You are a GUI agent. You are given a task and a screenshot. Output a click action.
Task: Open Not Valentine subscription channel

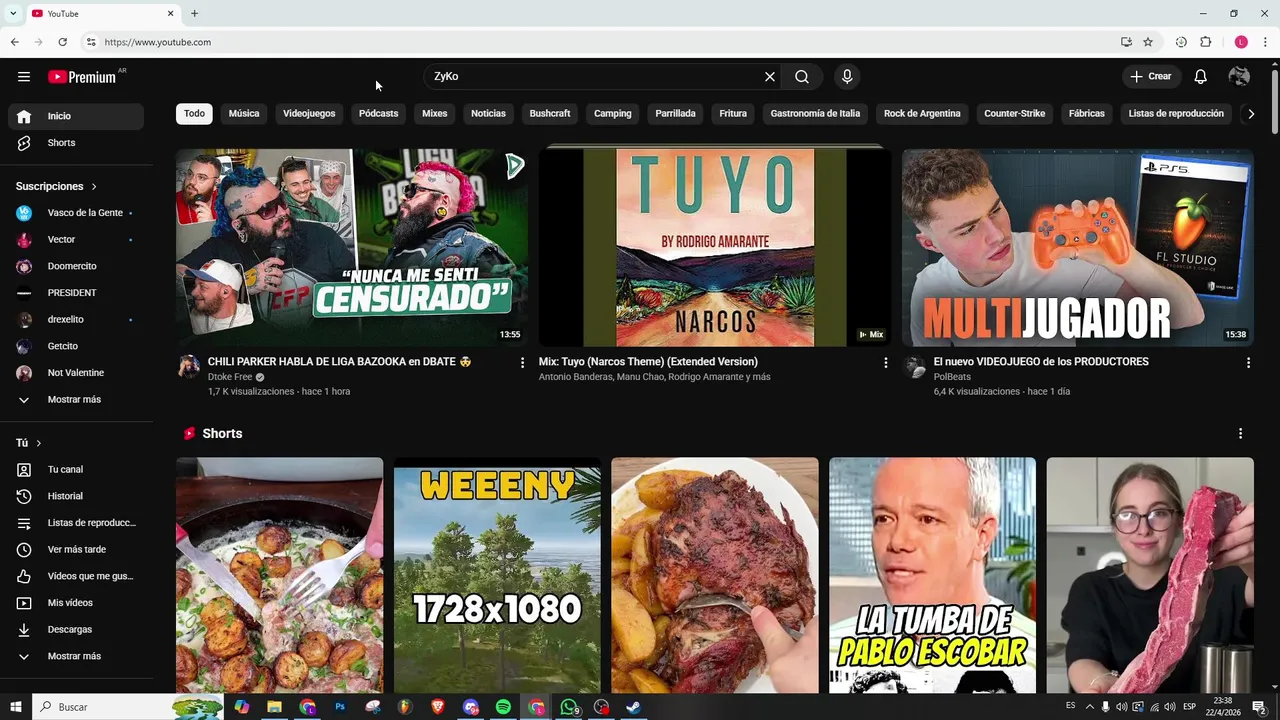tap(76, 373)
